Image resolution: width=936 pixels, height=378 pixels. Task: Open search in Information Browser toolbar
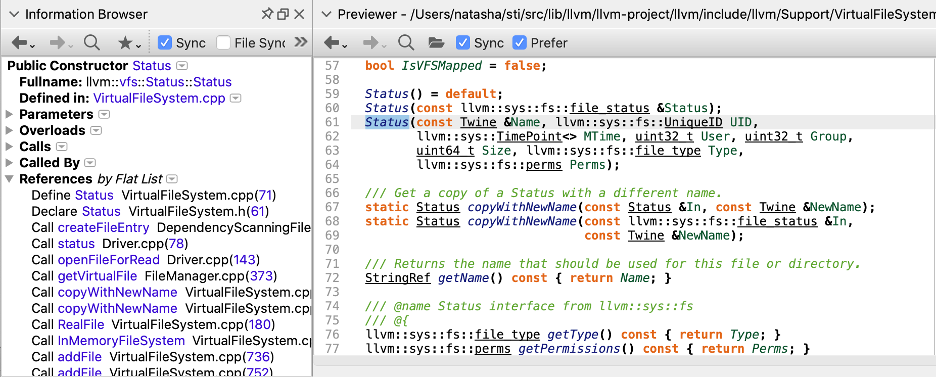tap(92, 42)
